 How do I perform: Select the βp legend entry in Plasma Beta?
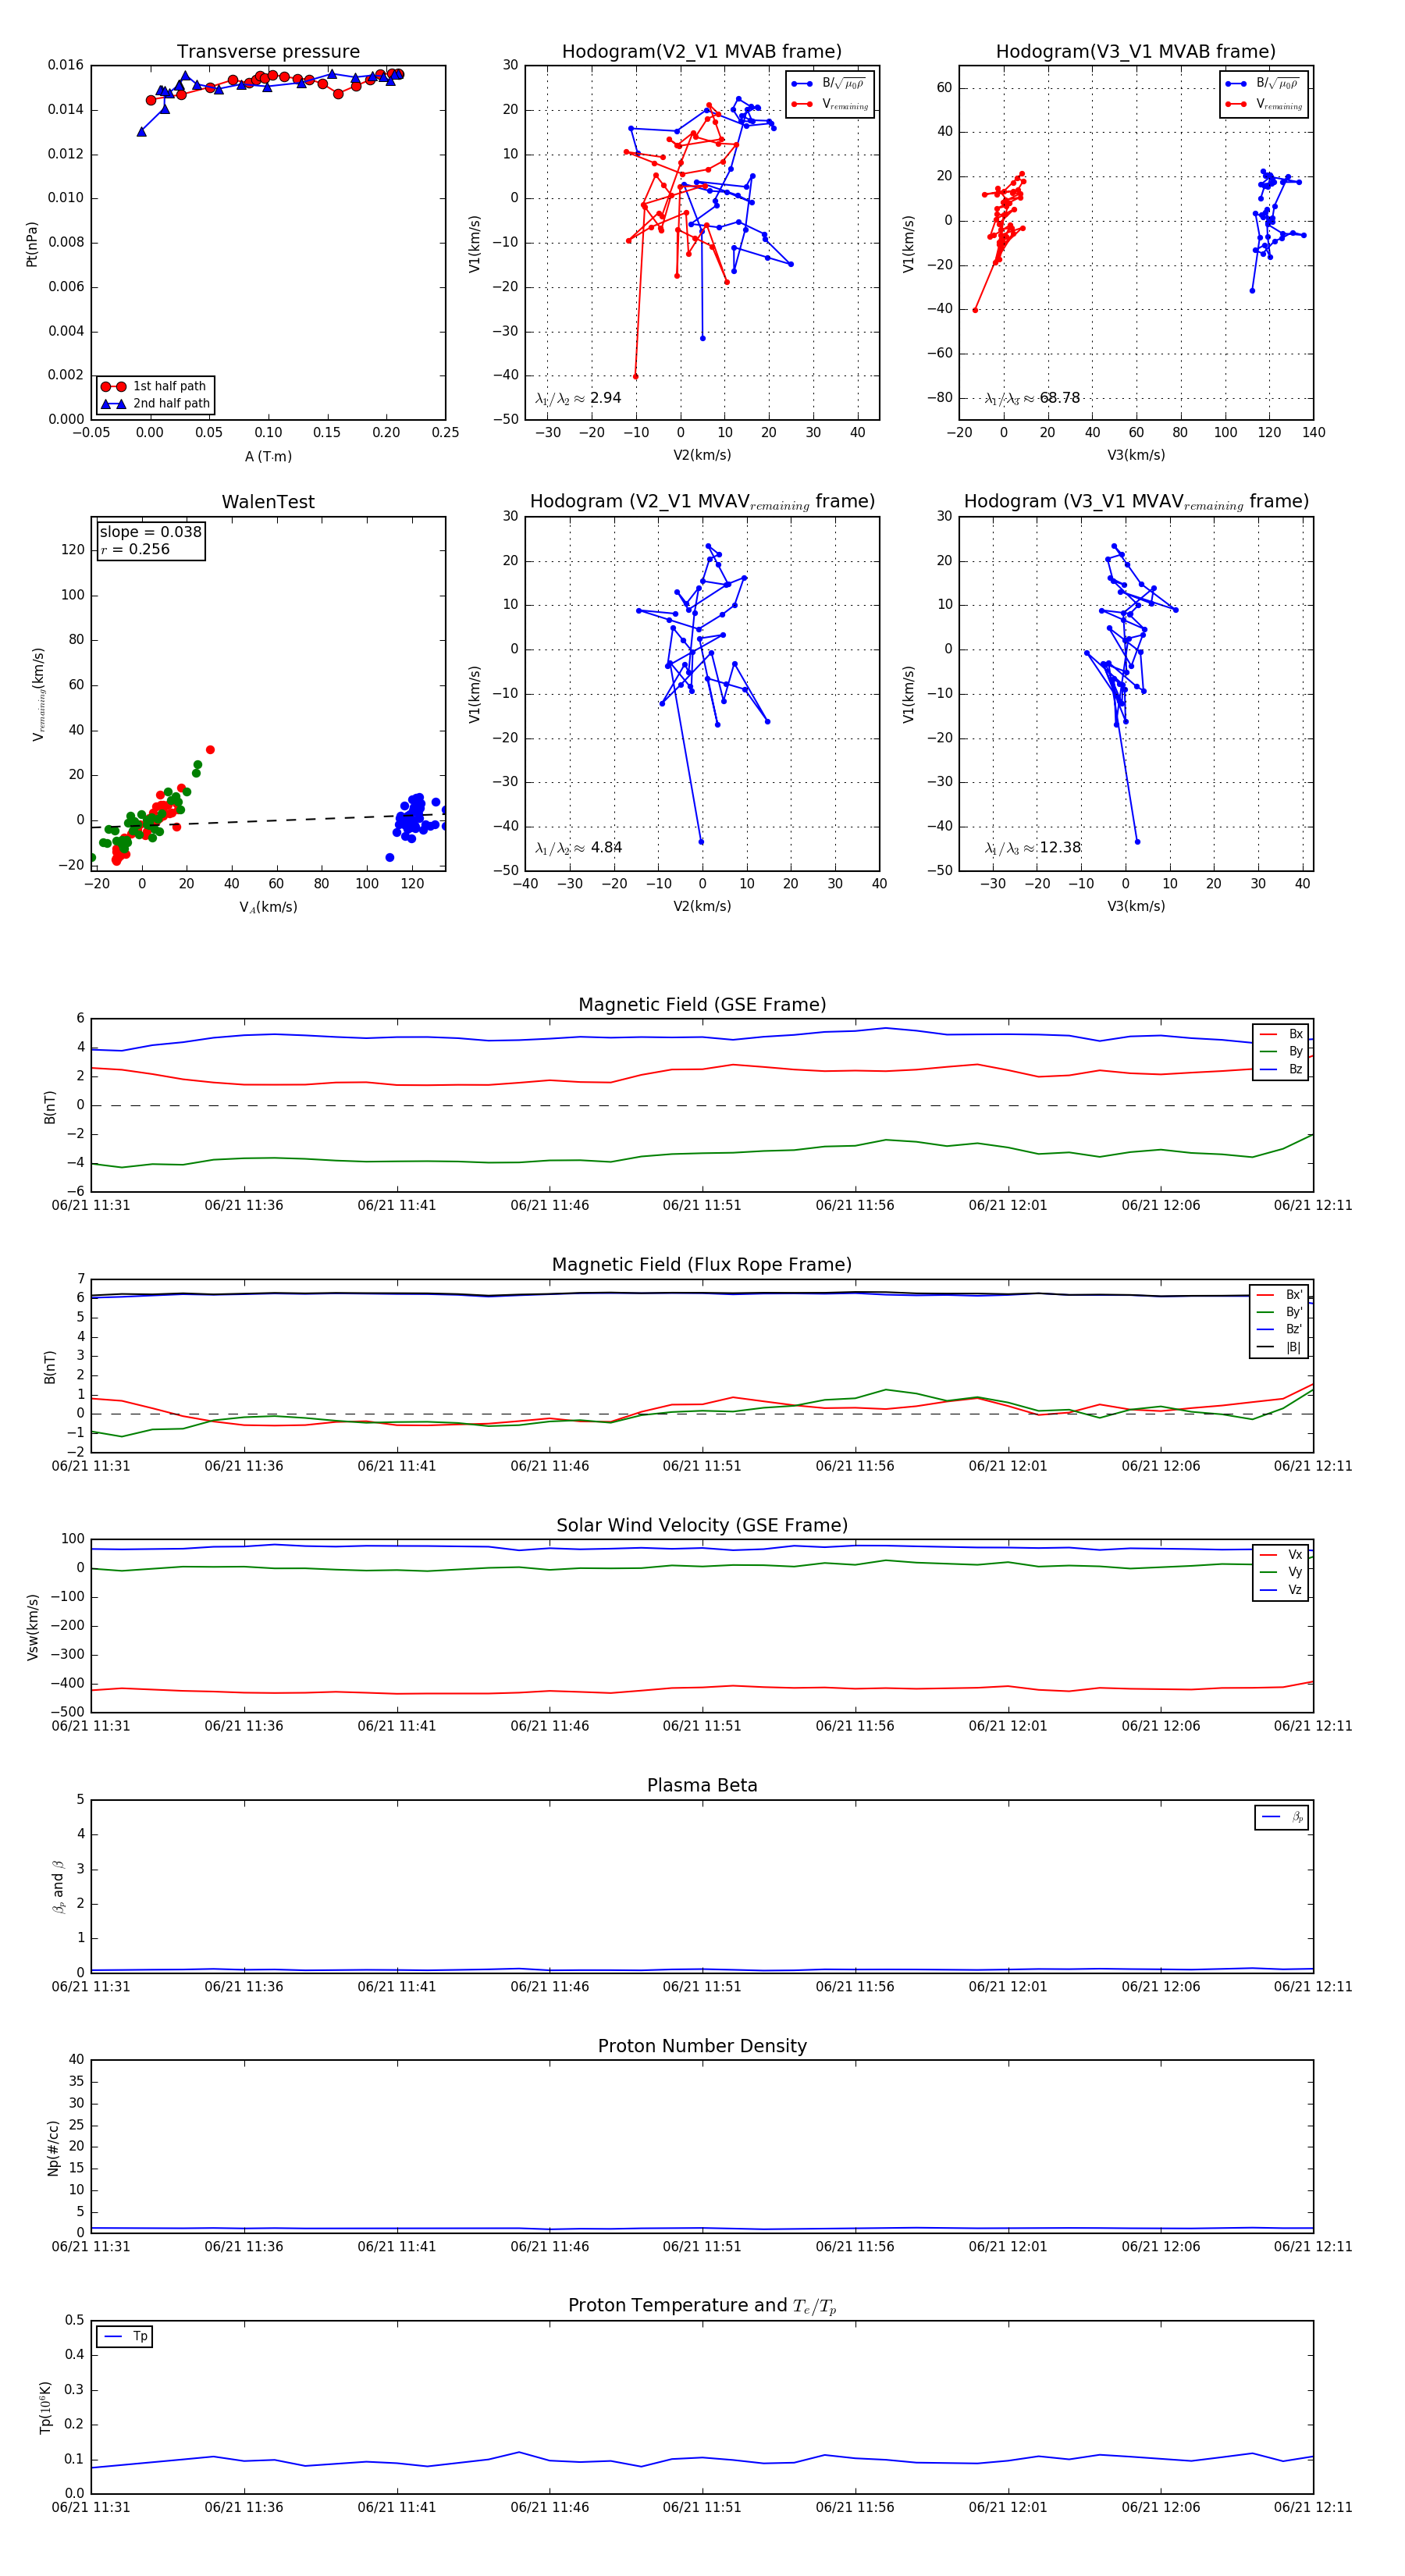tap(1282, 1817)
